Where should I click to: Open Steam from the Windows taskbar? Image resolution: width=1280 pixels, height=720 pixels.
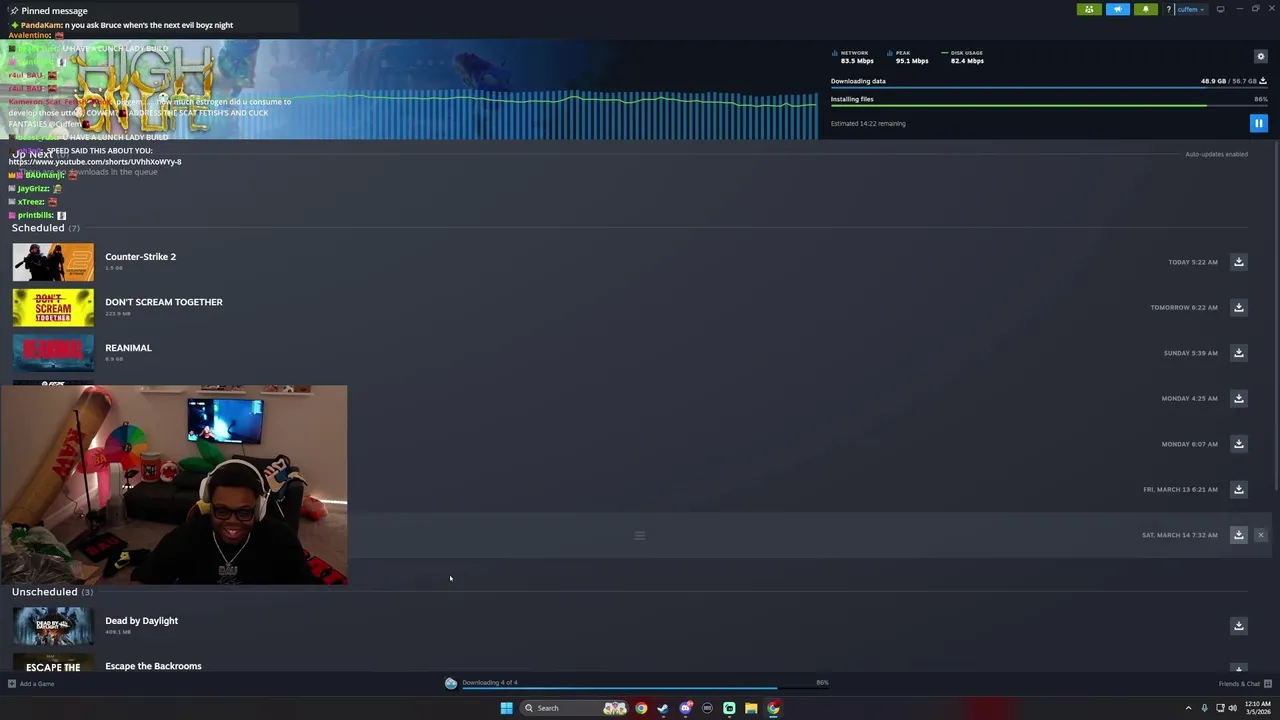(x=663, y=708)
